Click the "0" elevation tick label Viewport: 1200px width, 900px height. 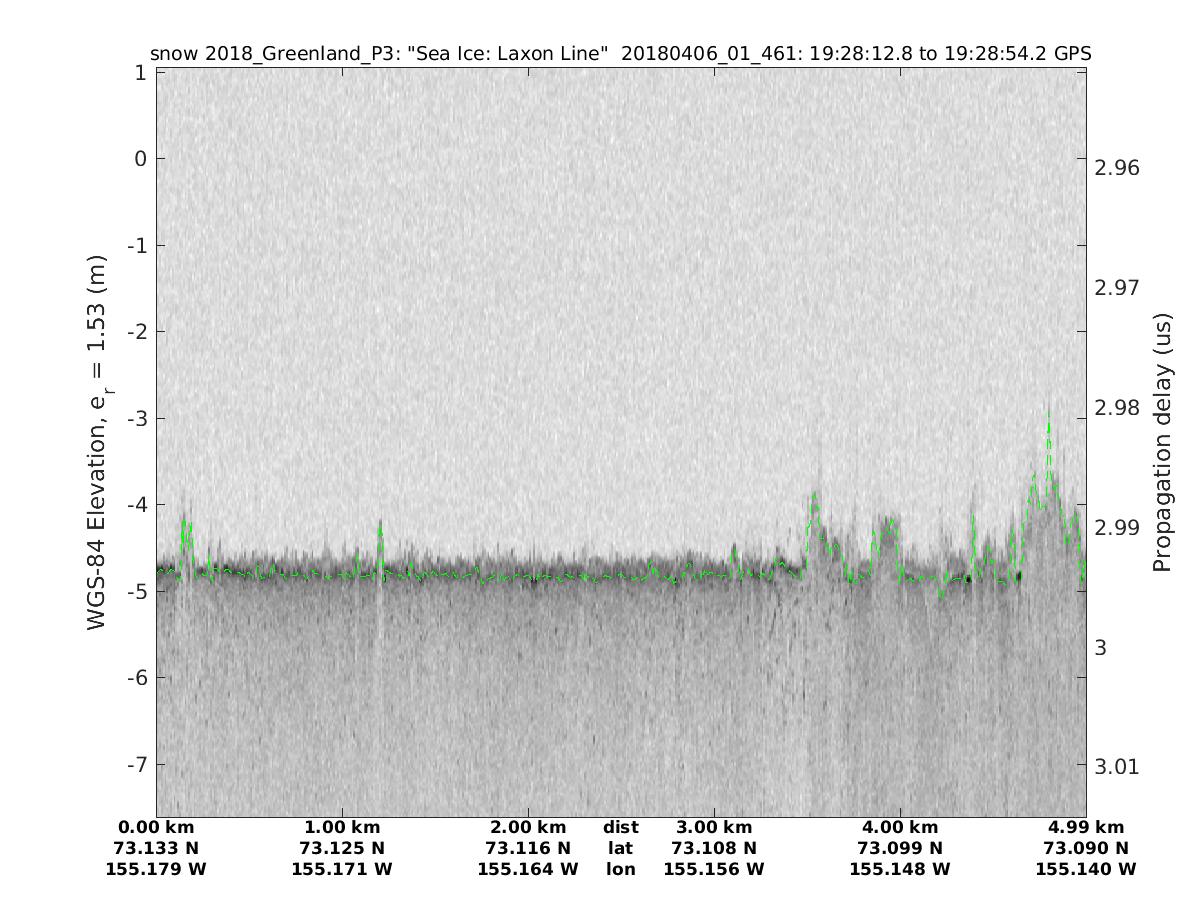tap(141, 159)
